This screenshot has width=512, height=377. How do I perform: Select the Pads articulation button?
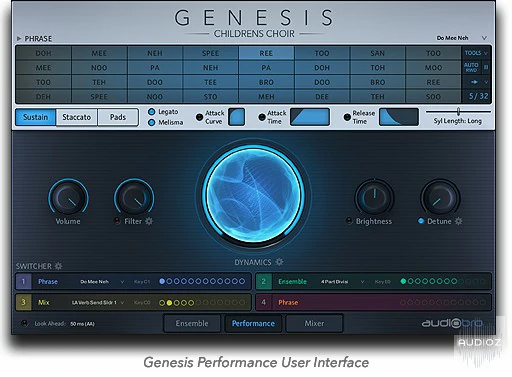pyautogui.click(x=118, y=117)
